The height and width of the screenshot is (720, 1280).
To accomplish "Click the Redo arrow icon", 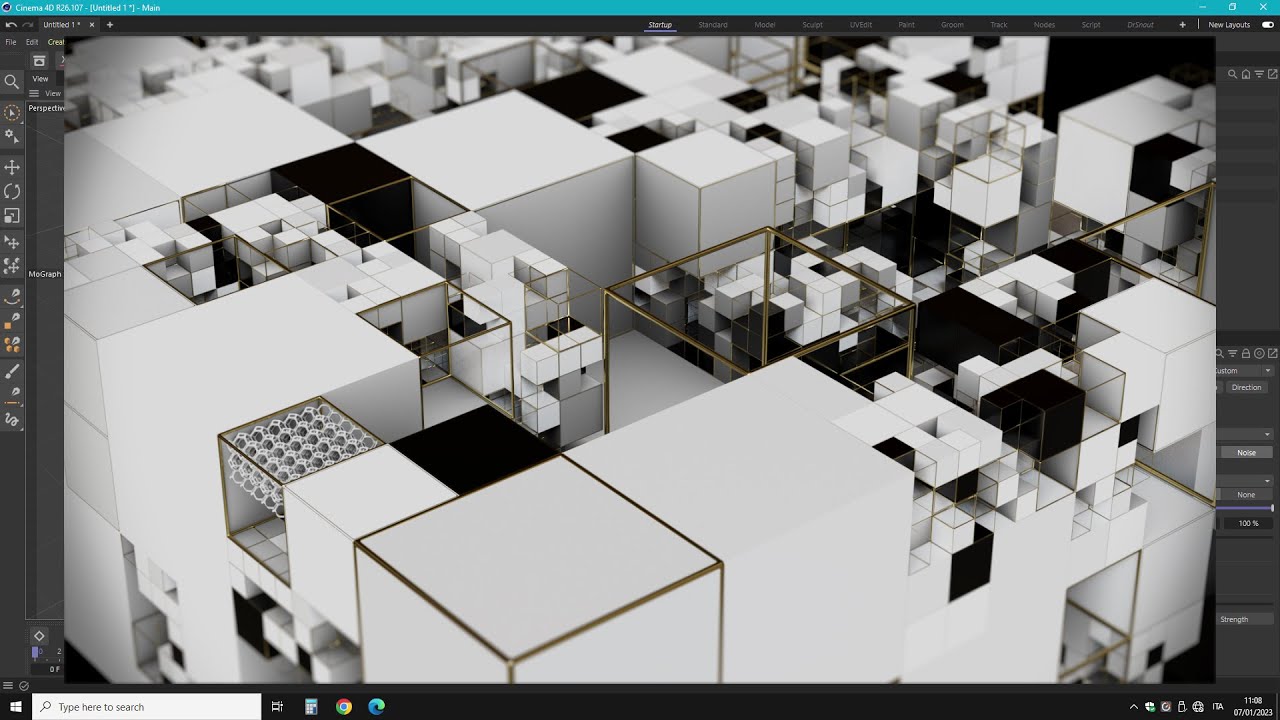I will pyautogui.click(x=27, y=24).
